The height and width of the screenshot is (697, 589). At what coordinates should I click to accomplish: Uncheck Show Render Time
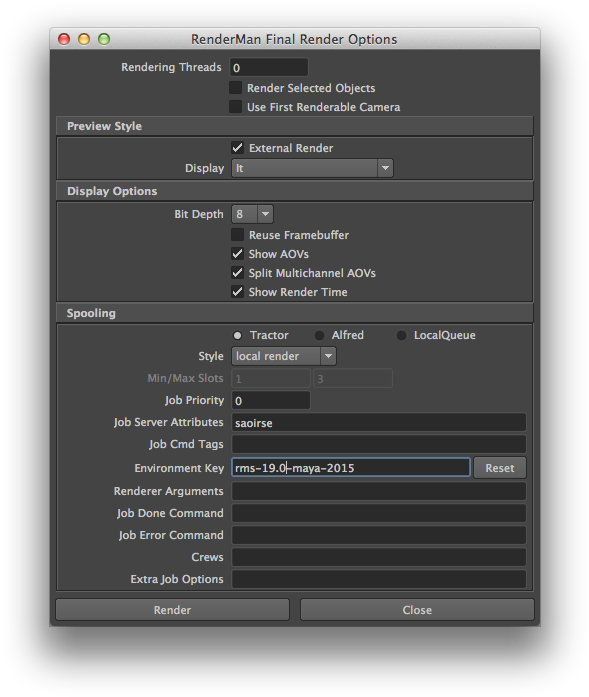237,292
